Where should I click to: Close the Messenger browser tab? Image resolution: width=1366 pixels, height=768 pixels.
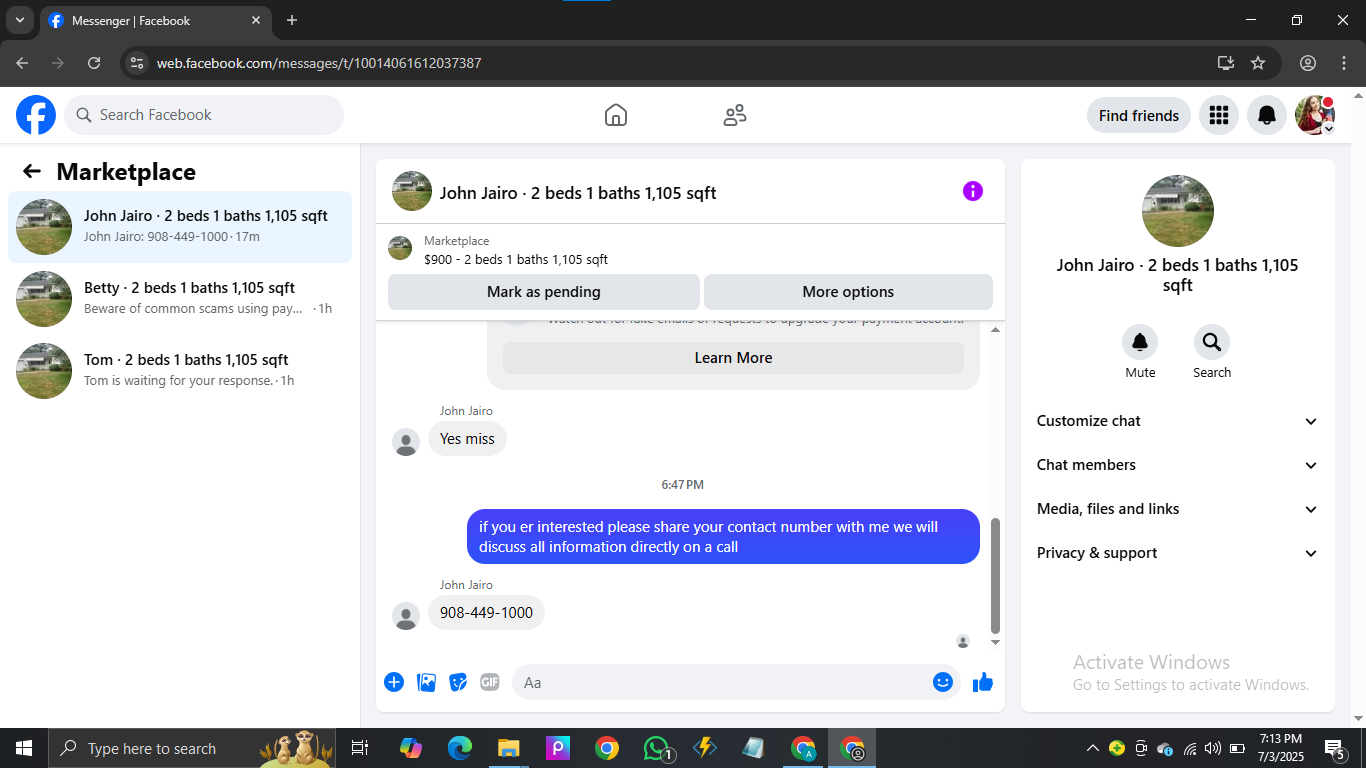pyautogui.click(x=256, y=20)
